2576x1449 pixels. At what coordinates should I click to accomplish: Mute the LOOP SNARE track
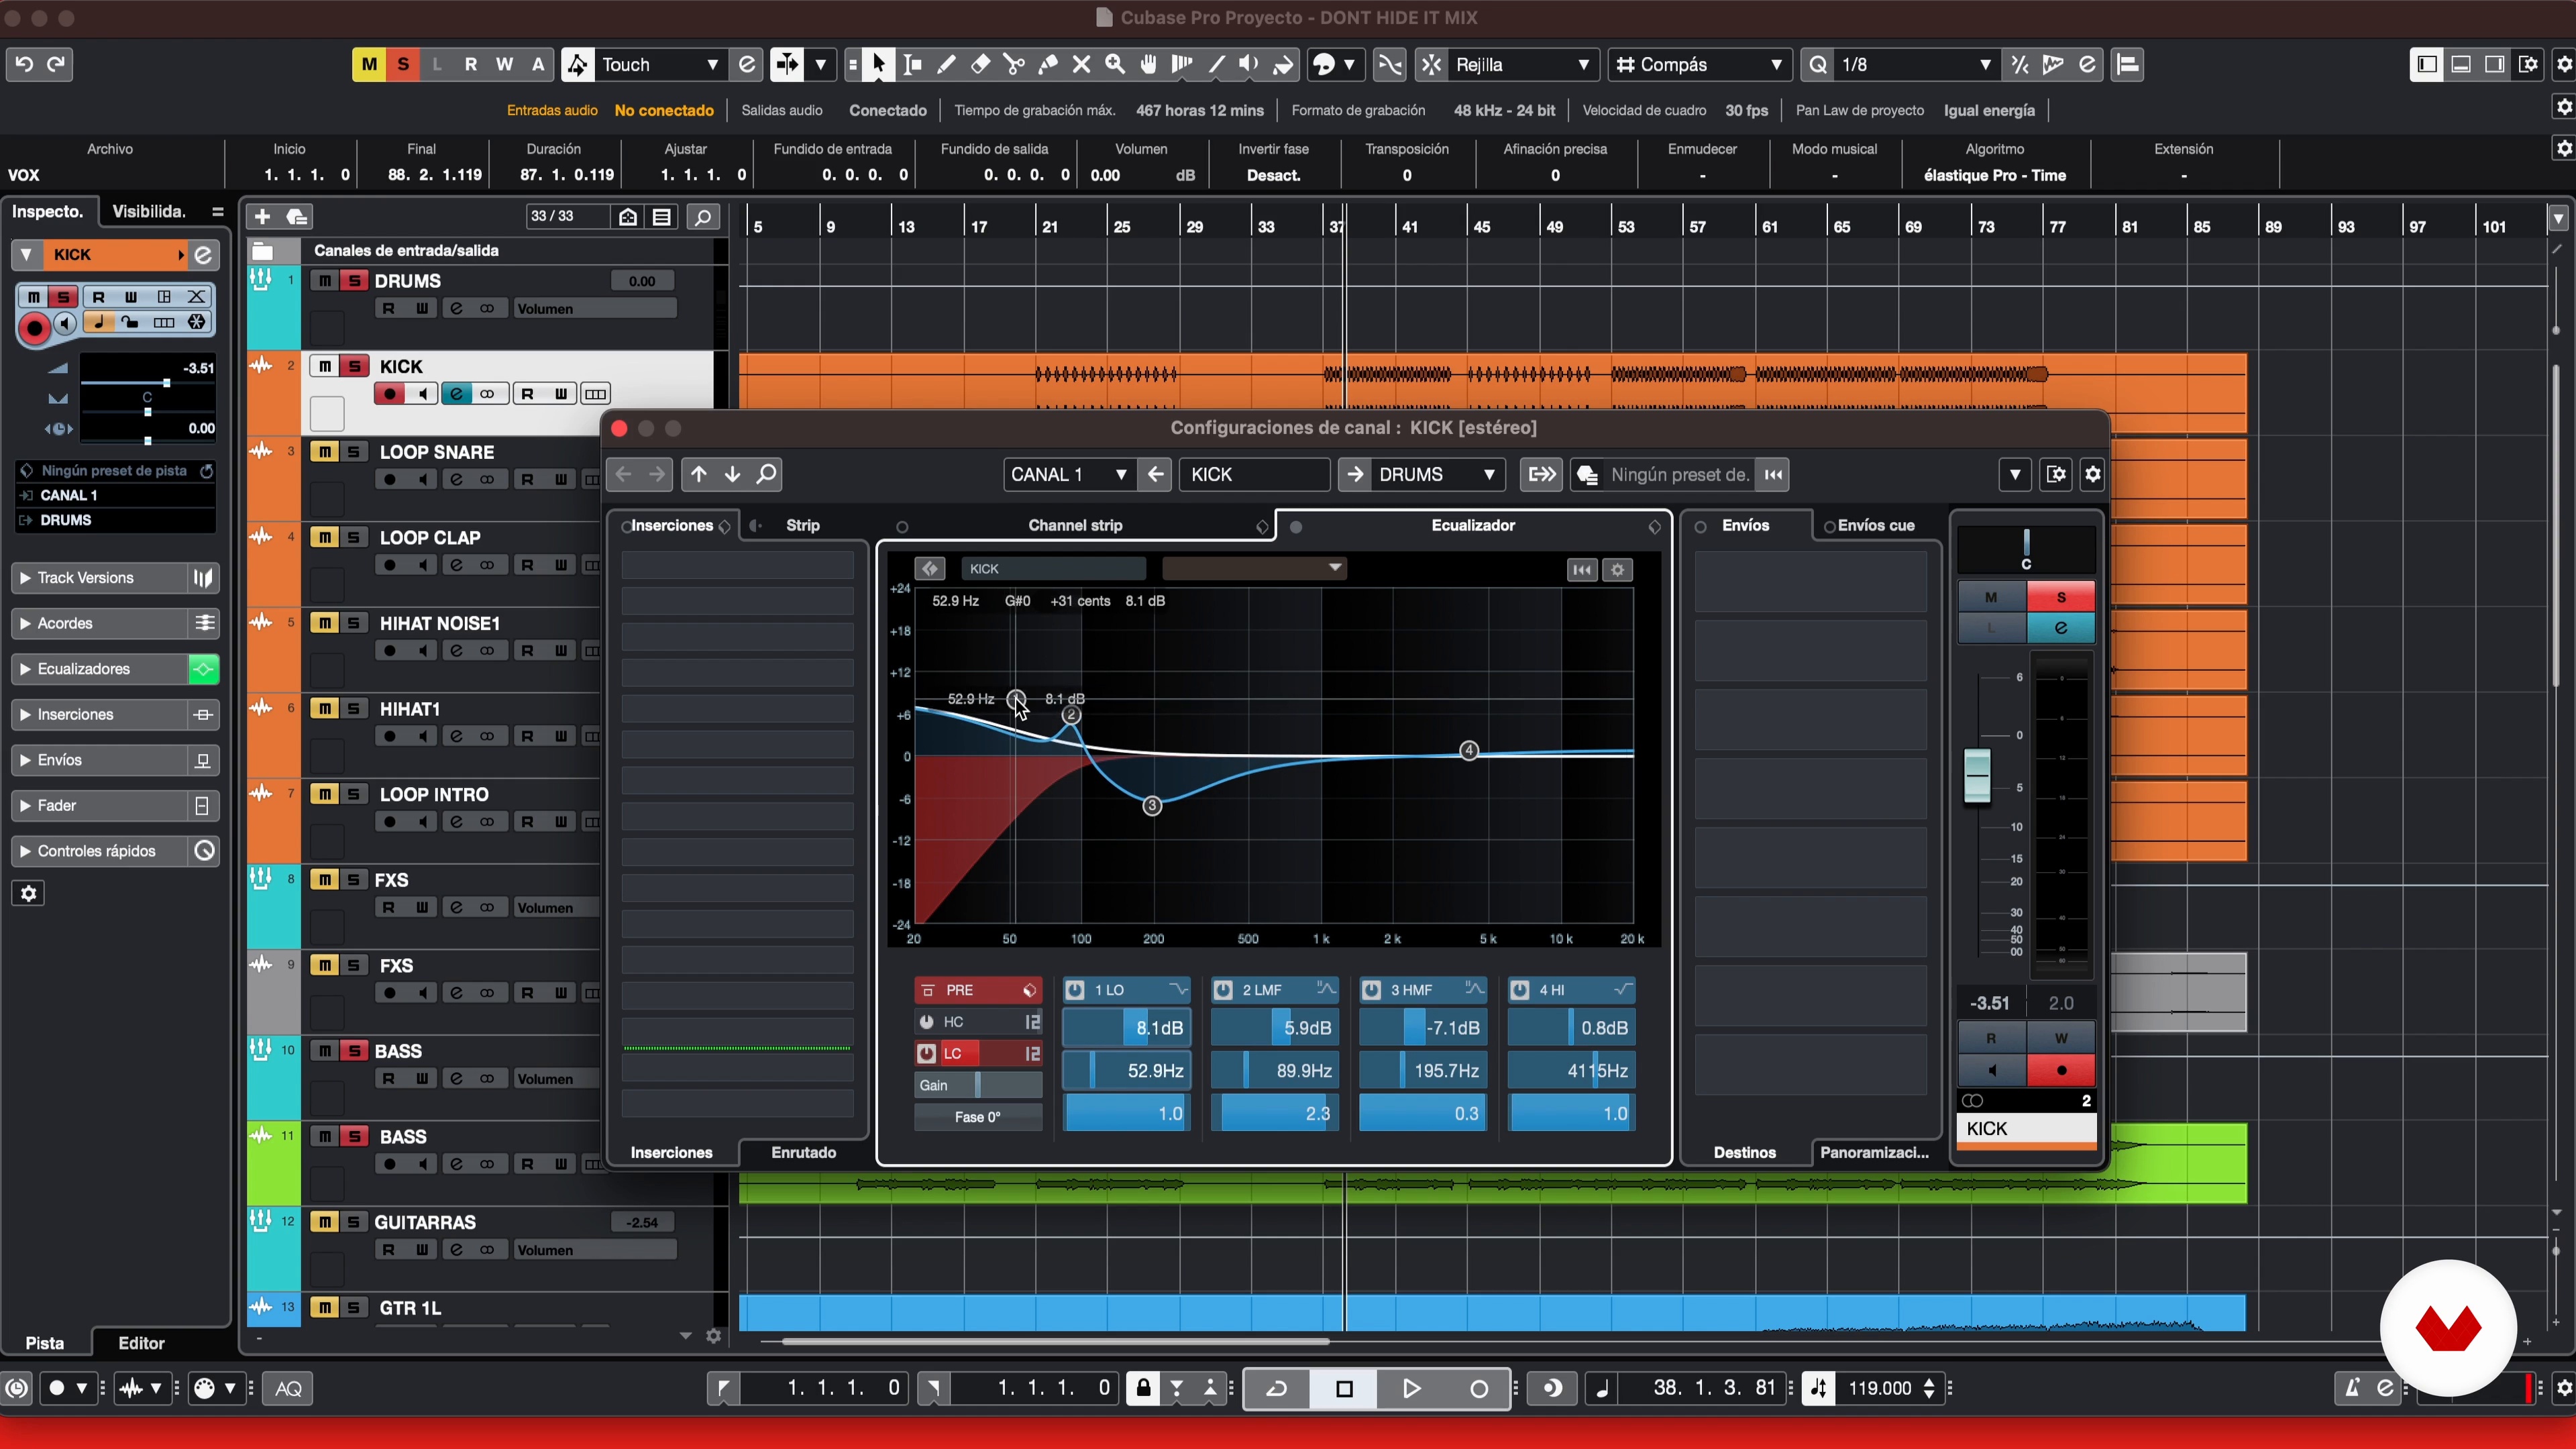click(x=325, y=452)
